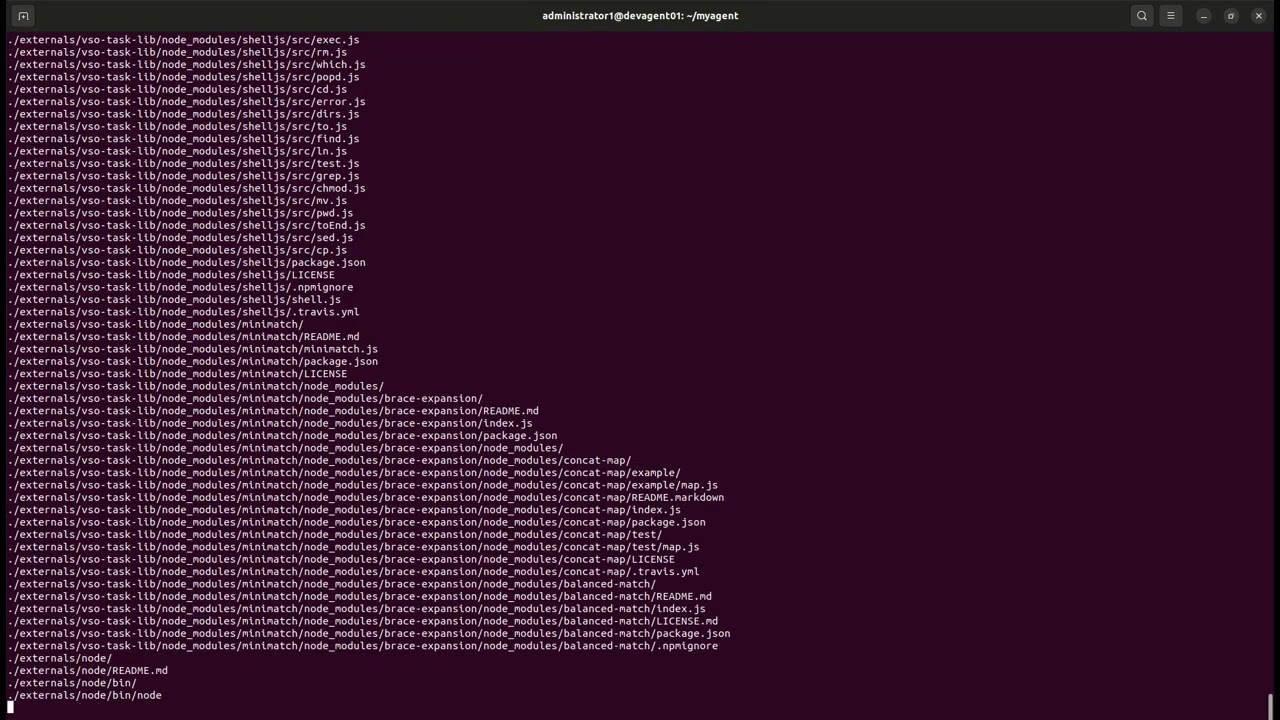The image size is (1280, 720).
Task: Select line ending node_modules/concat-map/
Action: click(x=320, y=460)
